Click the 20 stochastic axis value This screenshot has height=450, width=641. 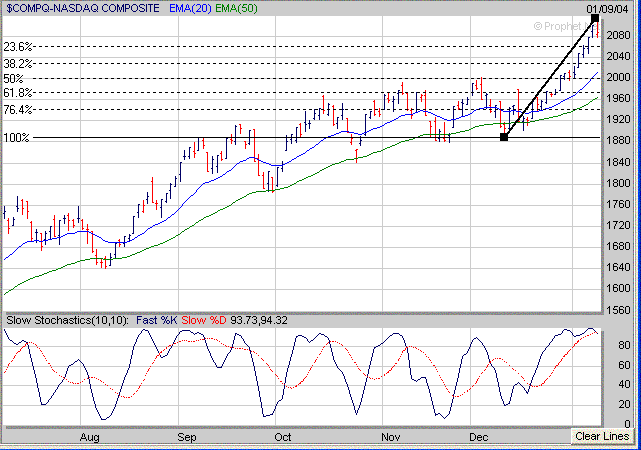624,404
